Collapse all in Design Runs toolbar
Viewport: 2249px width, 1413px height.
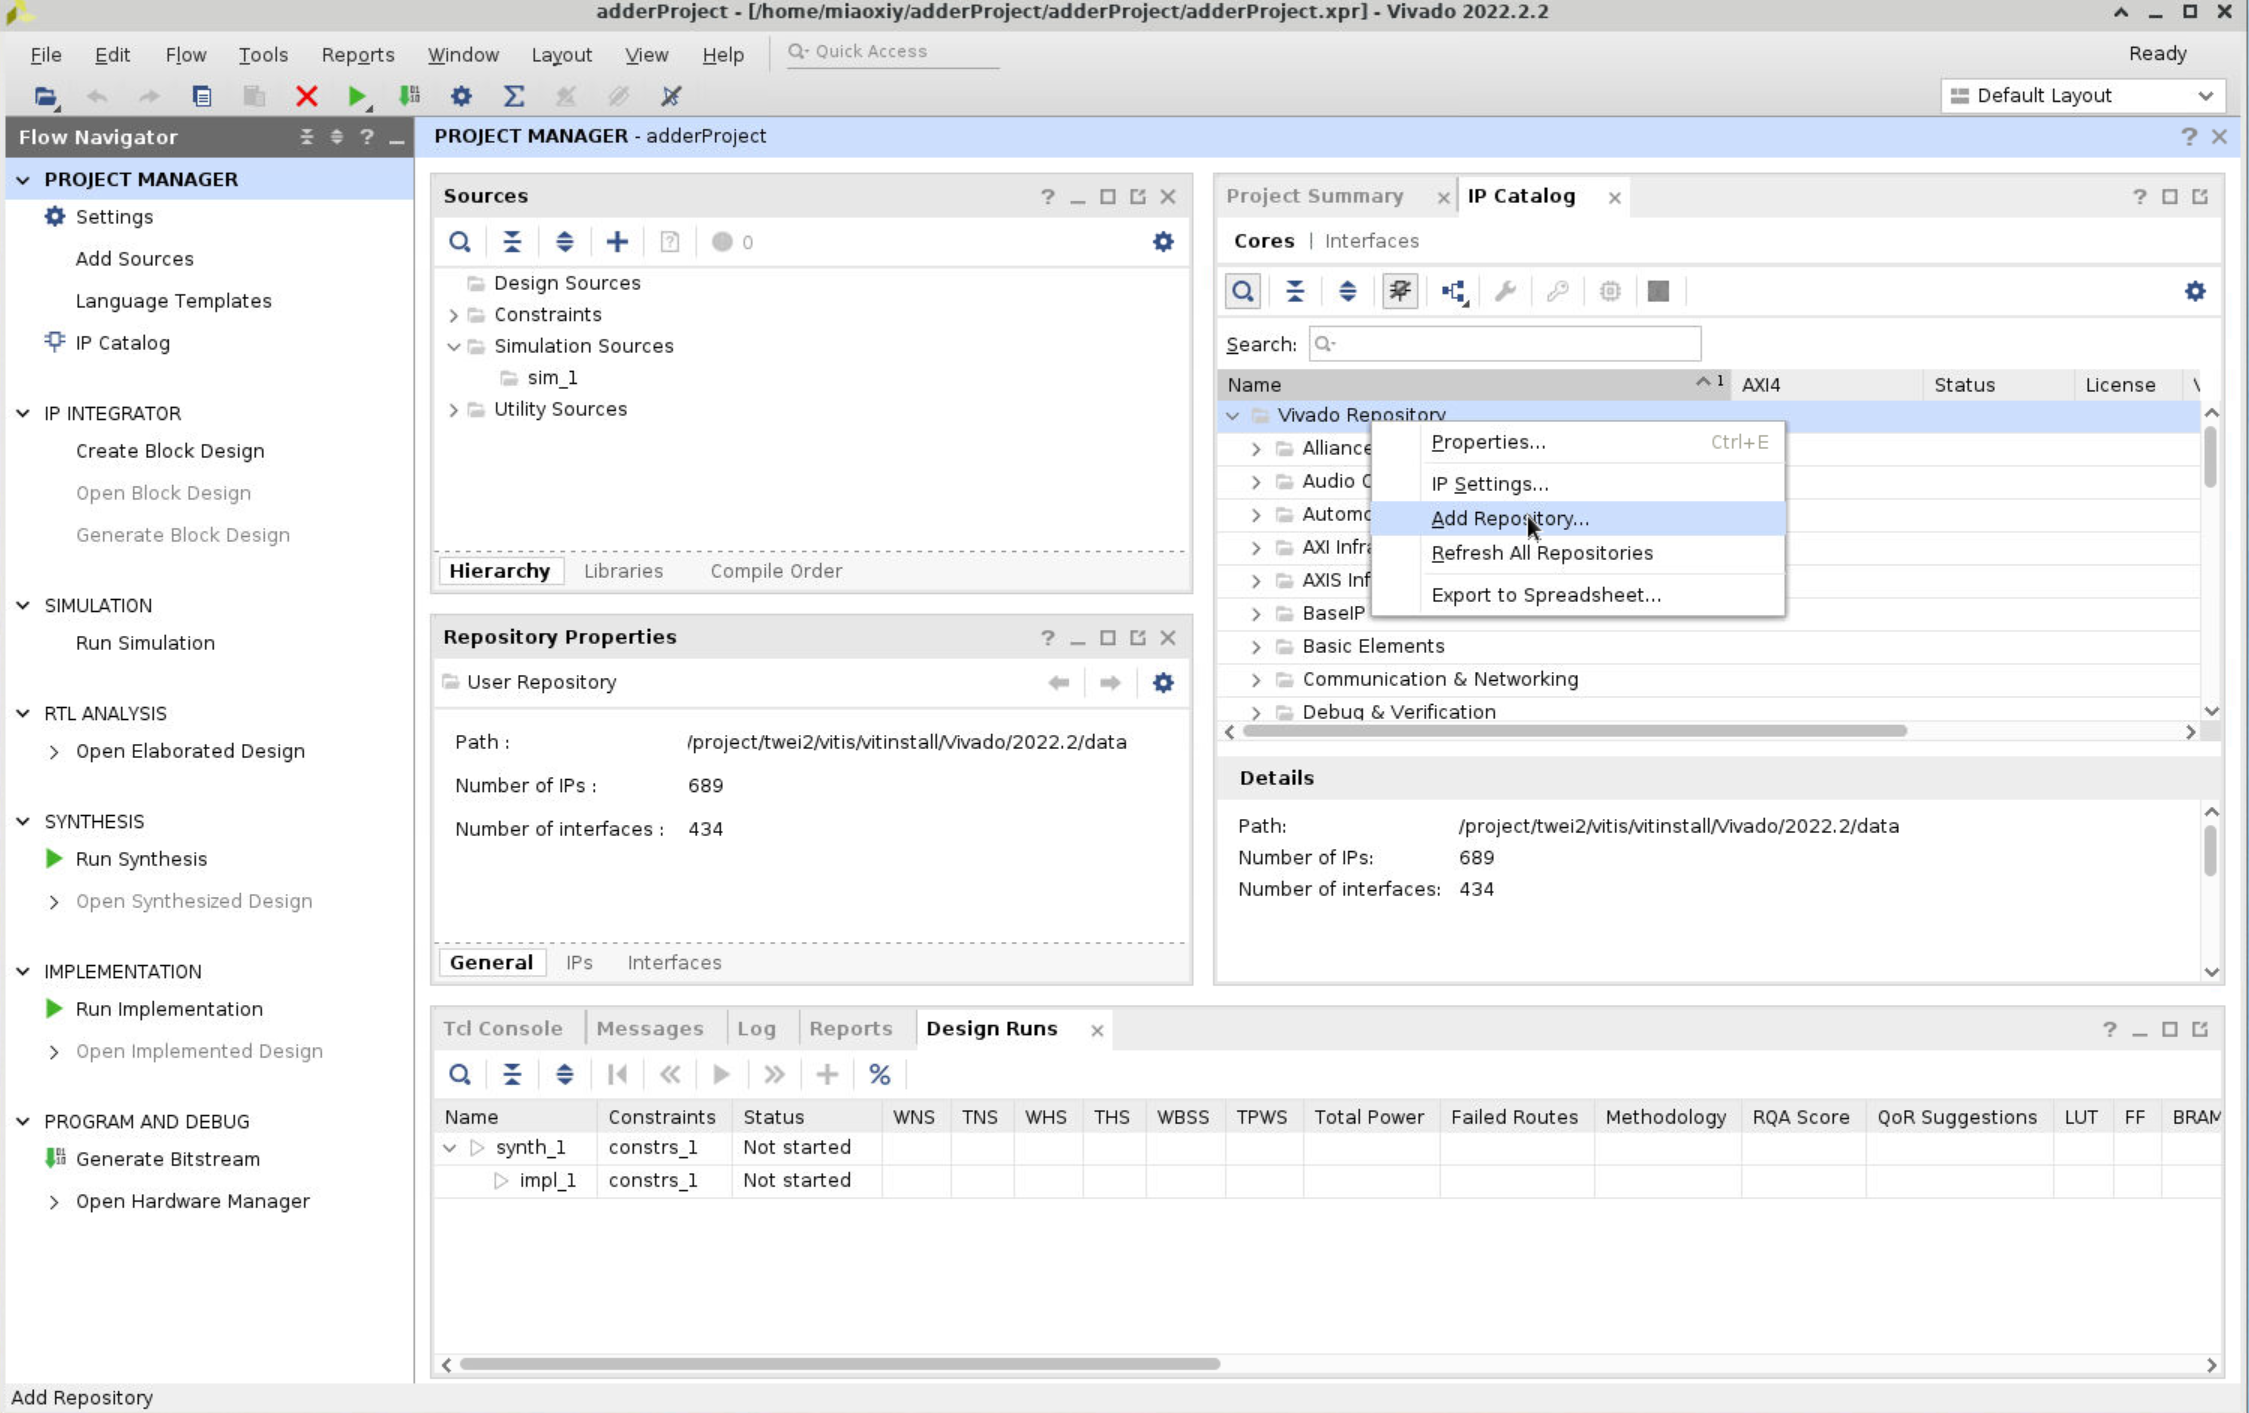point(512,1075)
